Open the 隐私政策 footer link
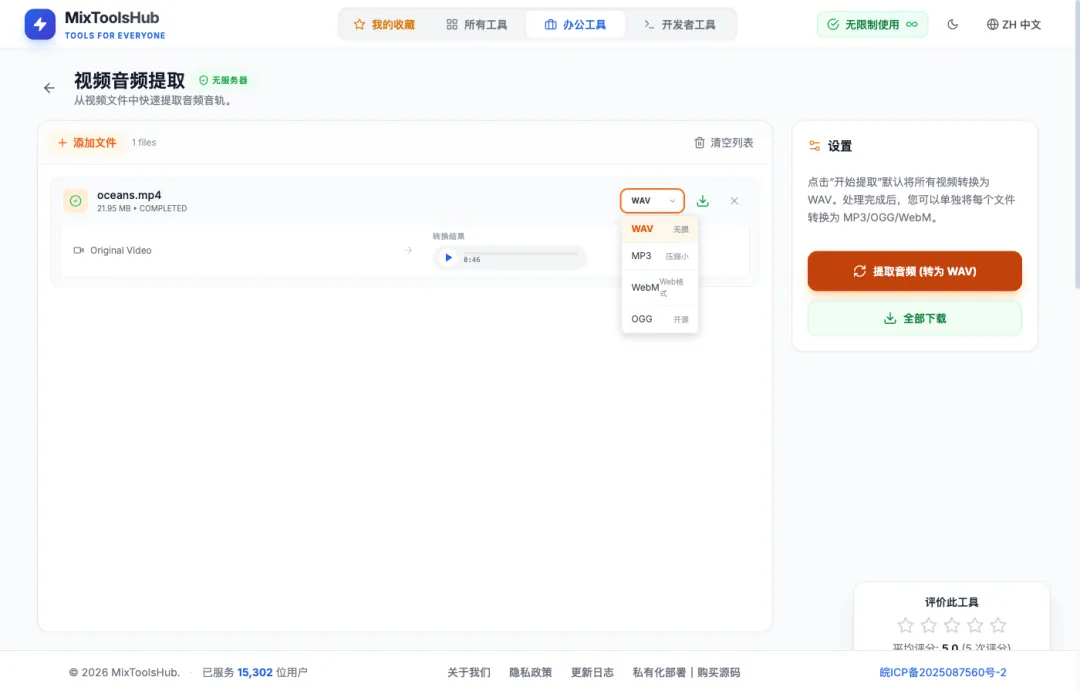The width and height of the screenshot is (1080, 694). click(530, 673)
